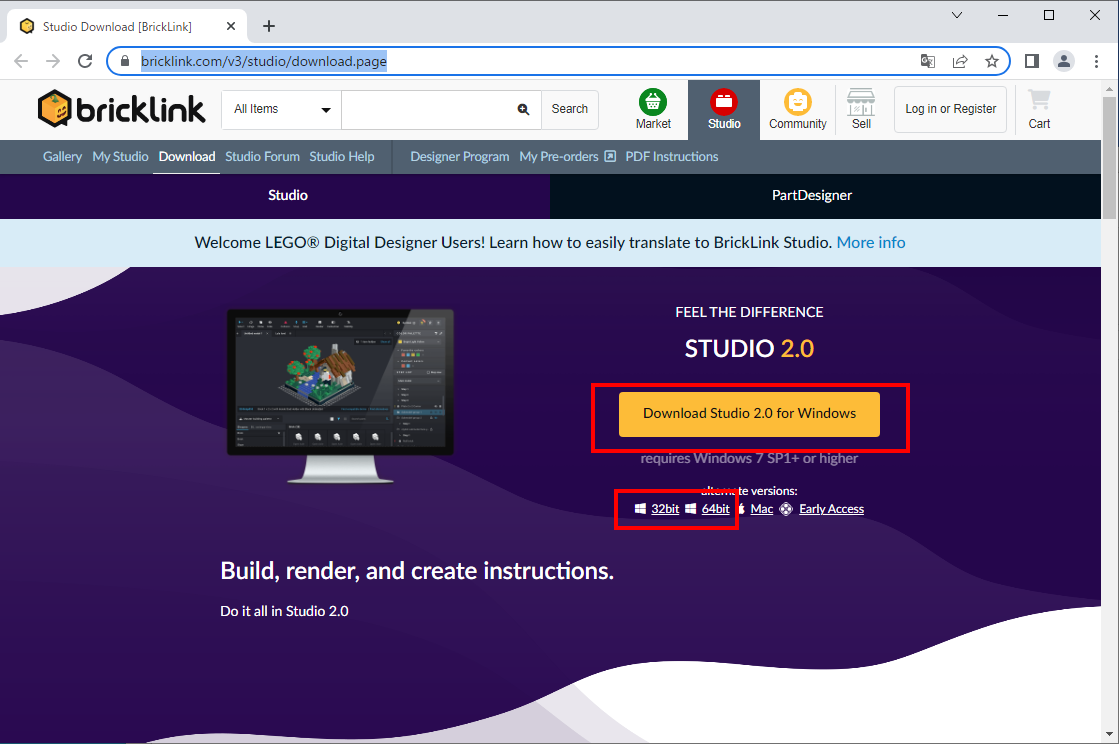Follow the More info link
This screenshot has height=744, width=1119.
[x=870, y=243]
